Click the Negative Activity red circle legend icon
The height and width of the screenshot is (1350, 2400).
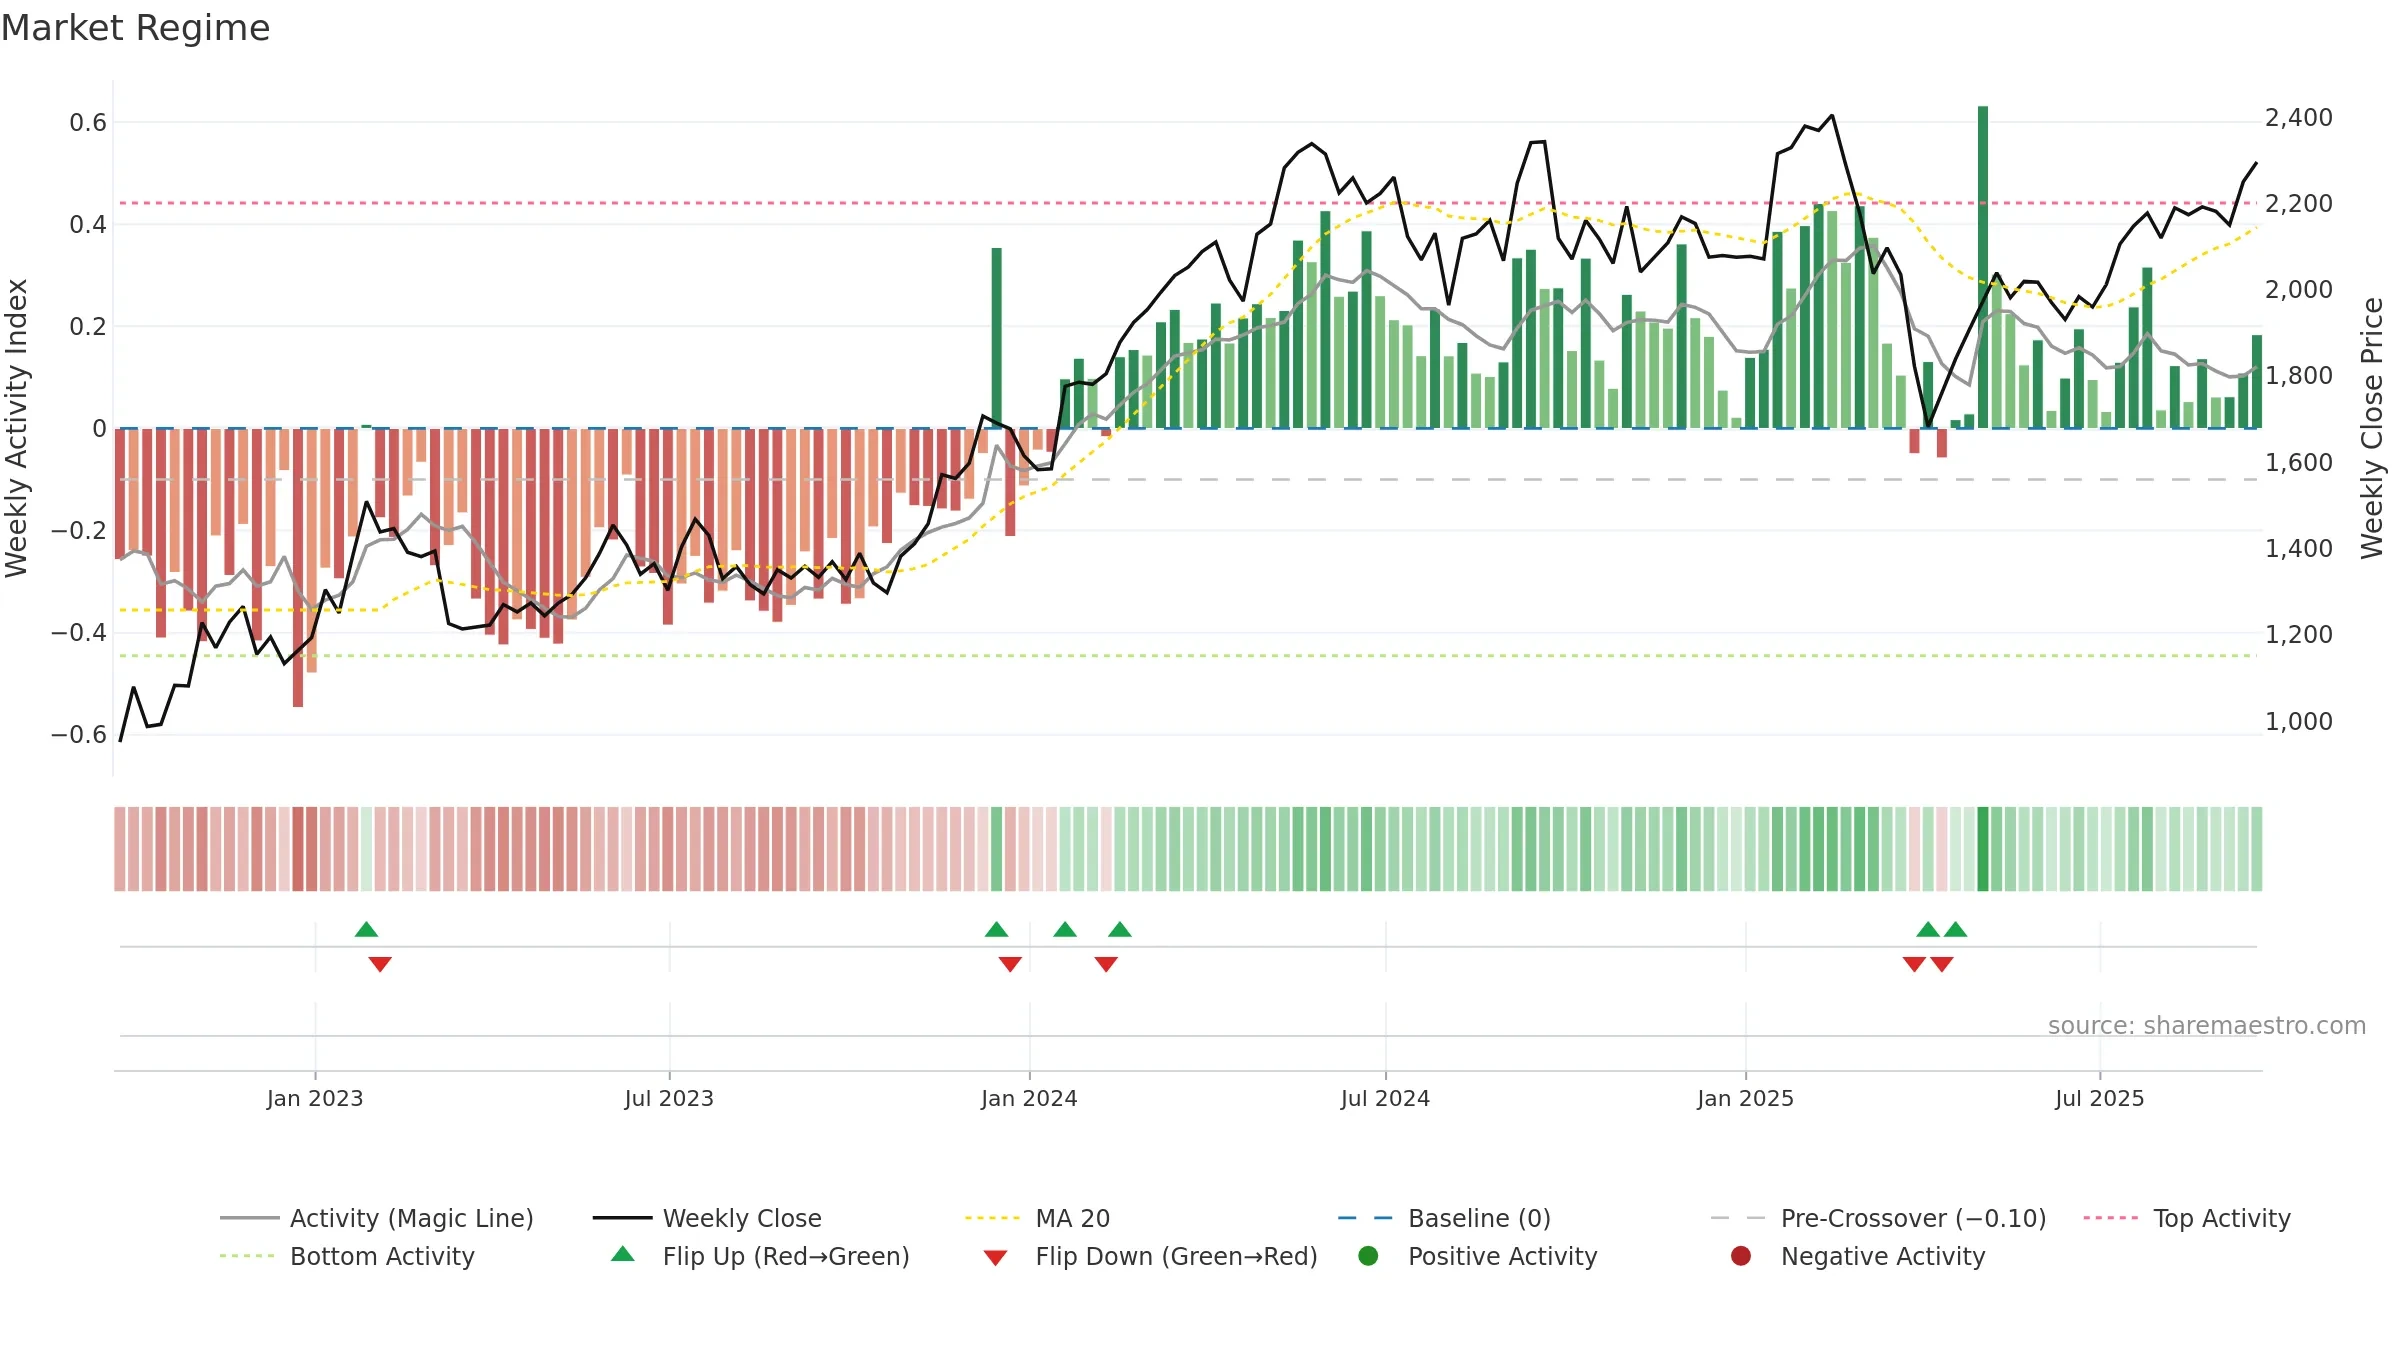pyautogui.click(x=1741, y=1255)
